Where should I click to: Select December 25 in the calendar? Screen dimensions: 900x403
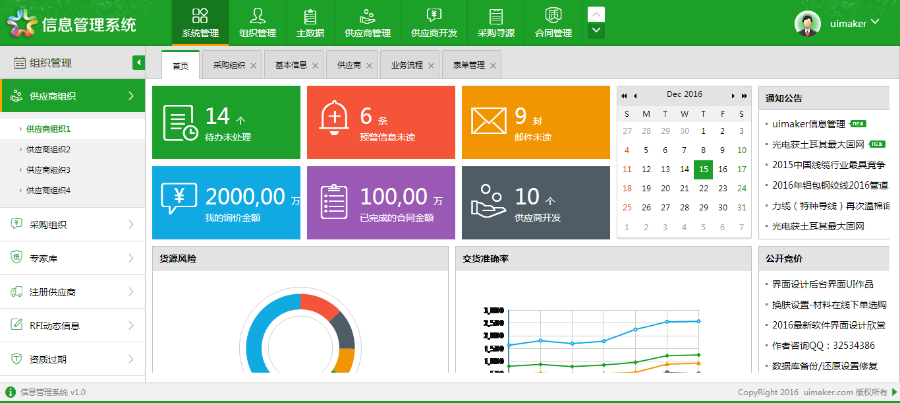(x=627, y=207)
